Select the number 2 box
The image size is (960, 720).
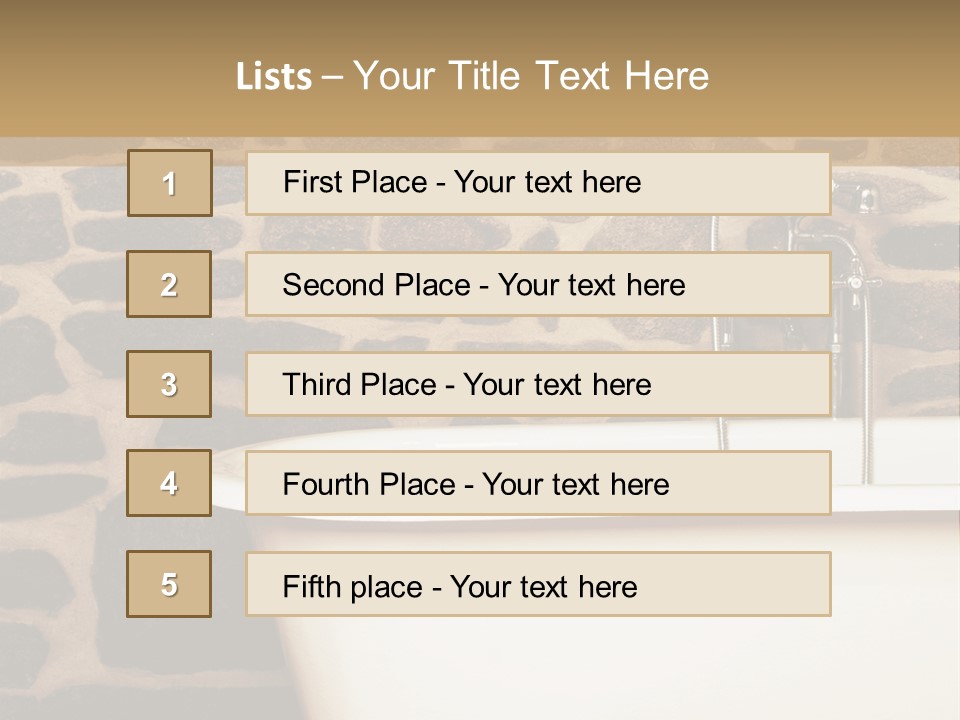(x=169, y=284)
